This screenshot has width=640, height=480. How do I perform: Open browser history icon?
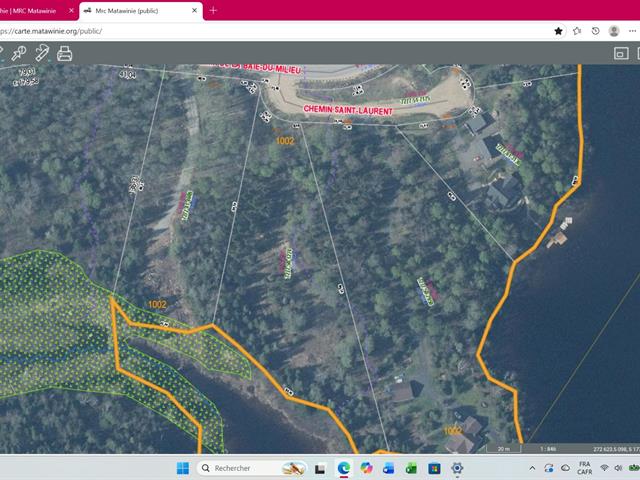point(596,31)
